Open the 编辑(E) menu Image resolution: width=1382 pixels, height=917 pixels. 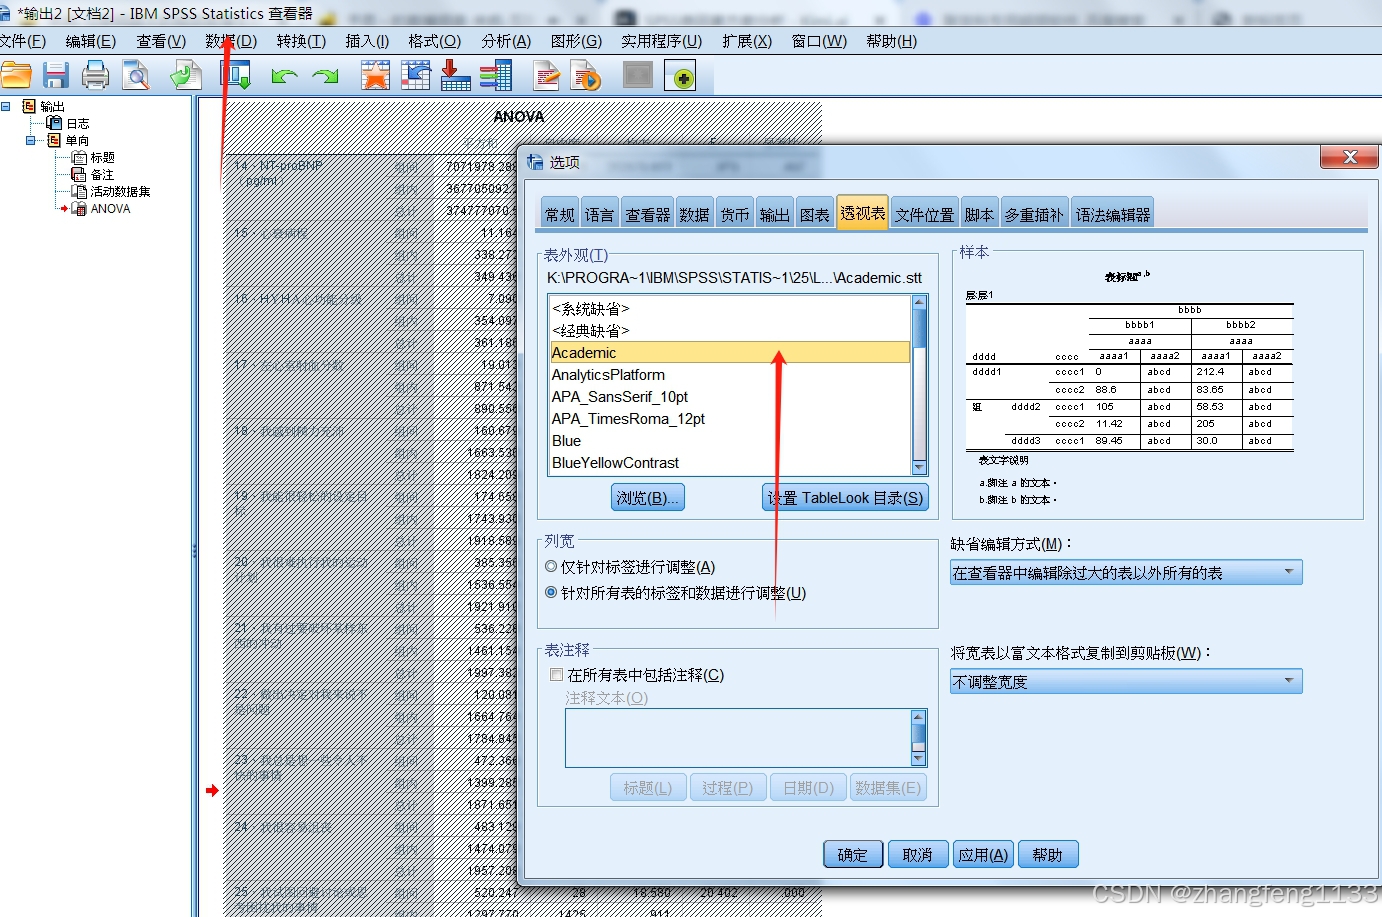pyautogui.click(x=91, y=41)
